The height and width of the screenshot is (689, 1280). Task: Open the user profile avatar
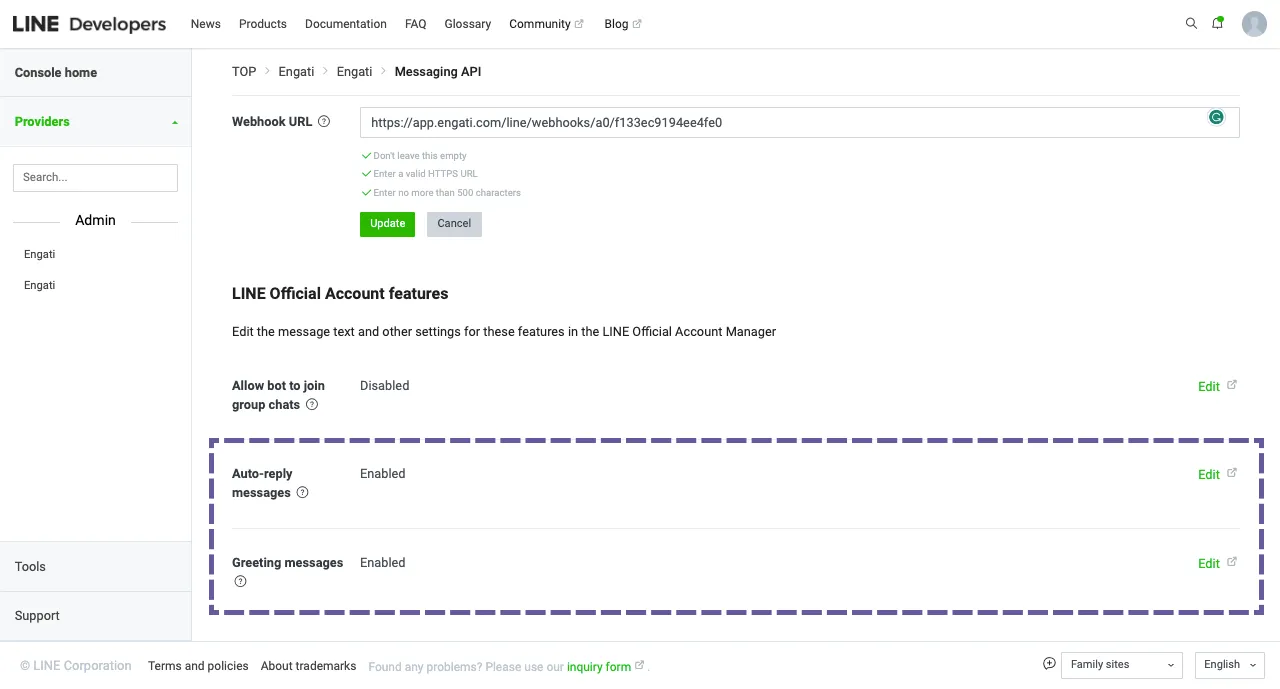coord(1254,24)
